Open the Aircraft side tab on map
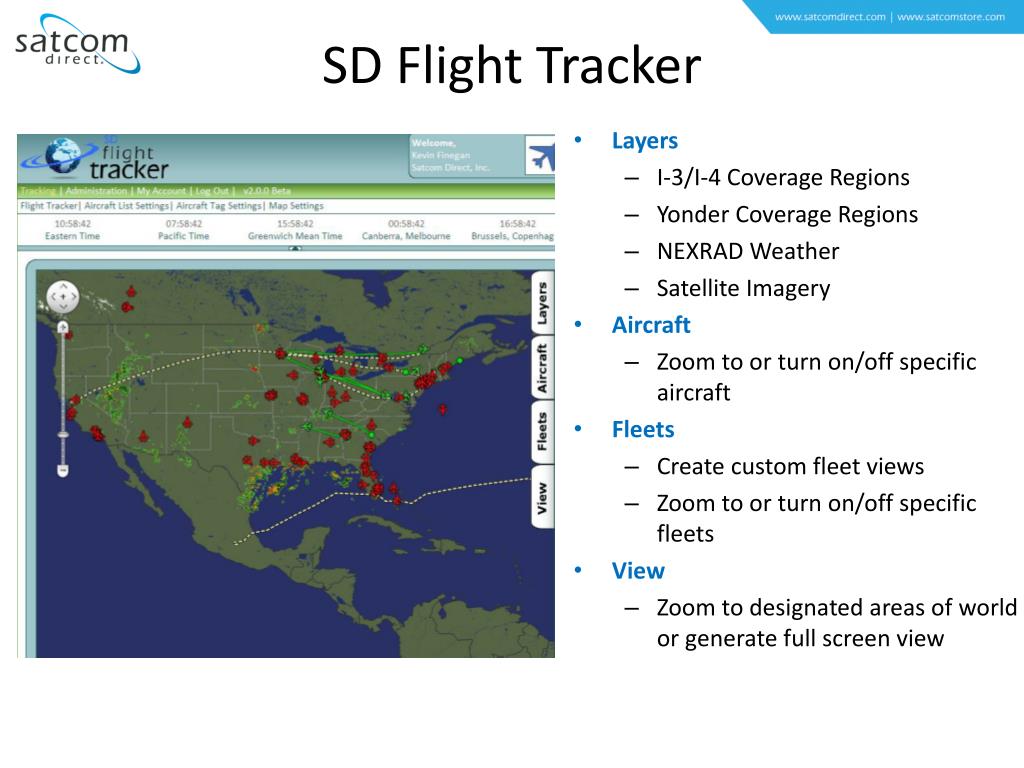The height and width of the screenshot is (768, 1024). (542, 368)
